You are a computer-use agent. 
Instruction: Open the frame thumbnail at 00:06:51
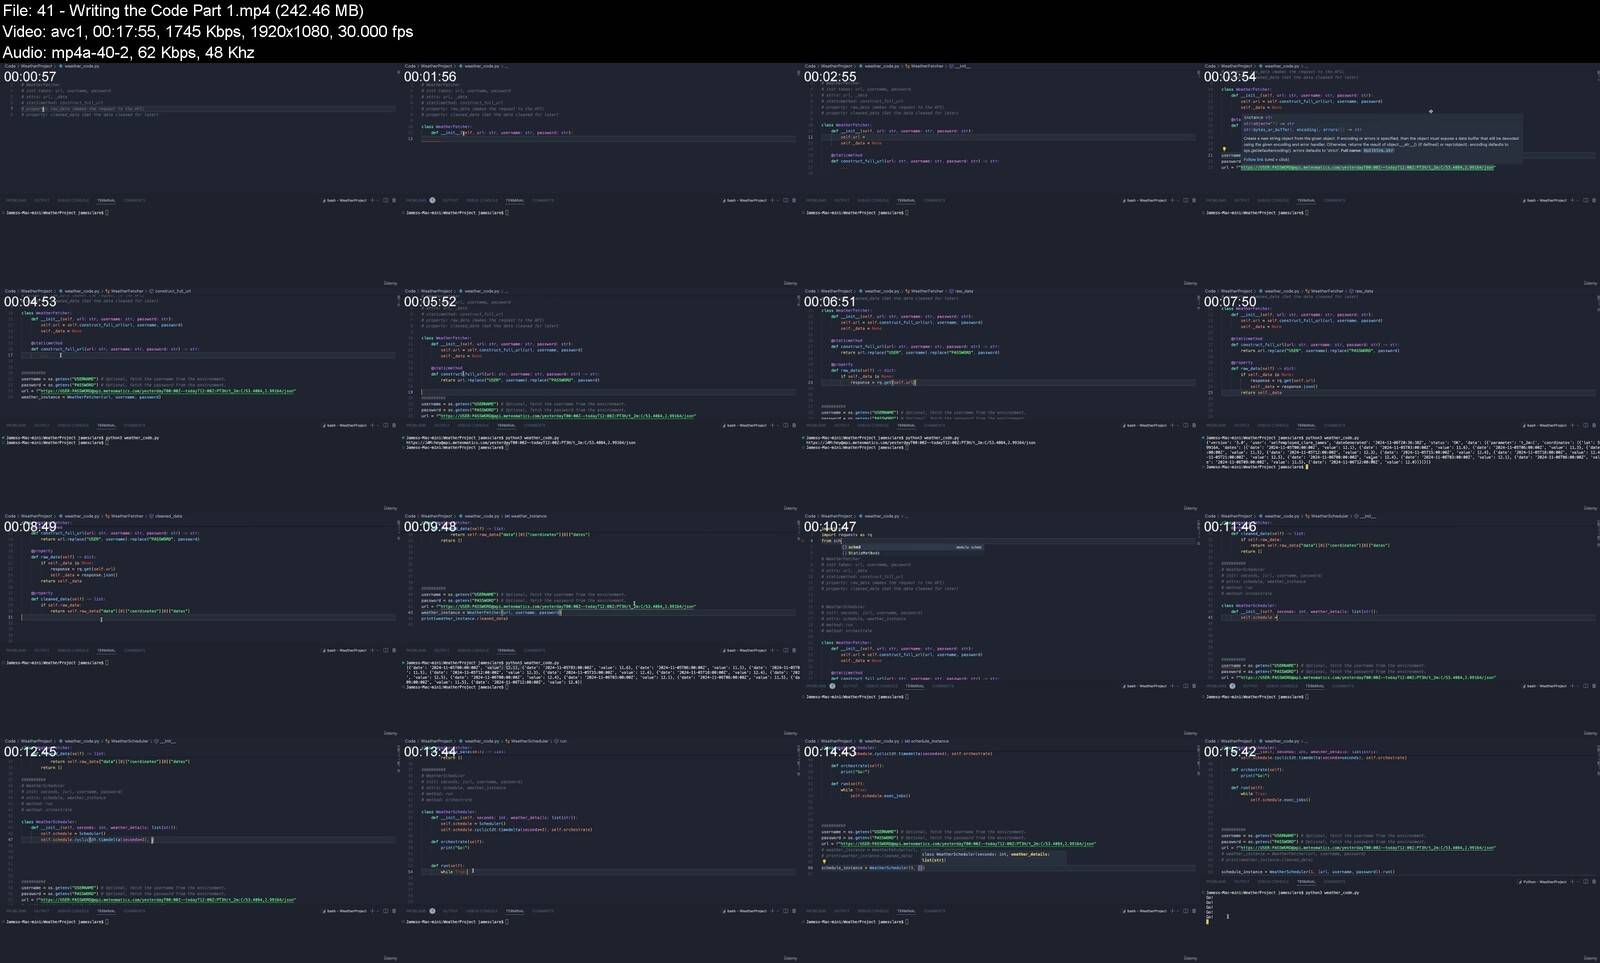(x=1000, y=400)
